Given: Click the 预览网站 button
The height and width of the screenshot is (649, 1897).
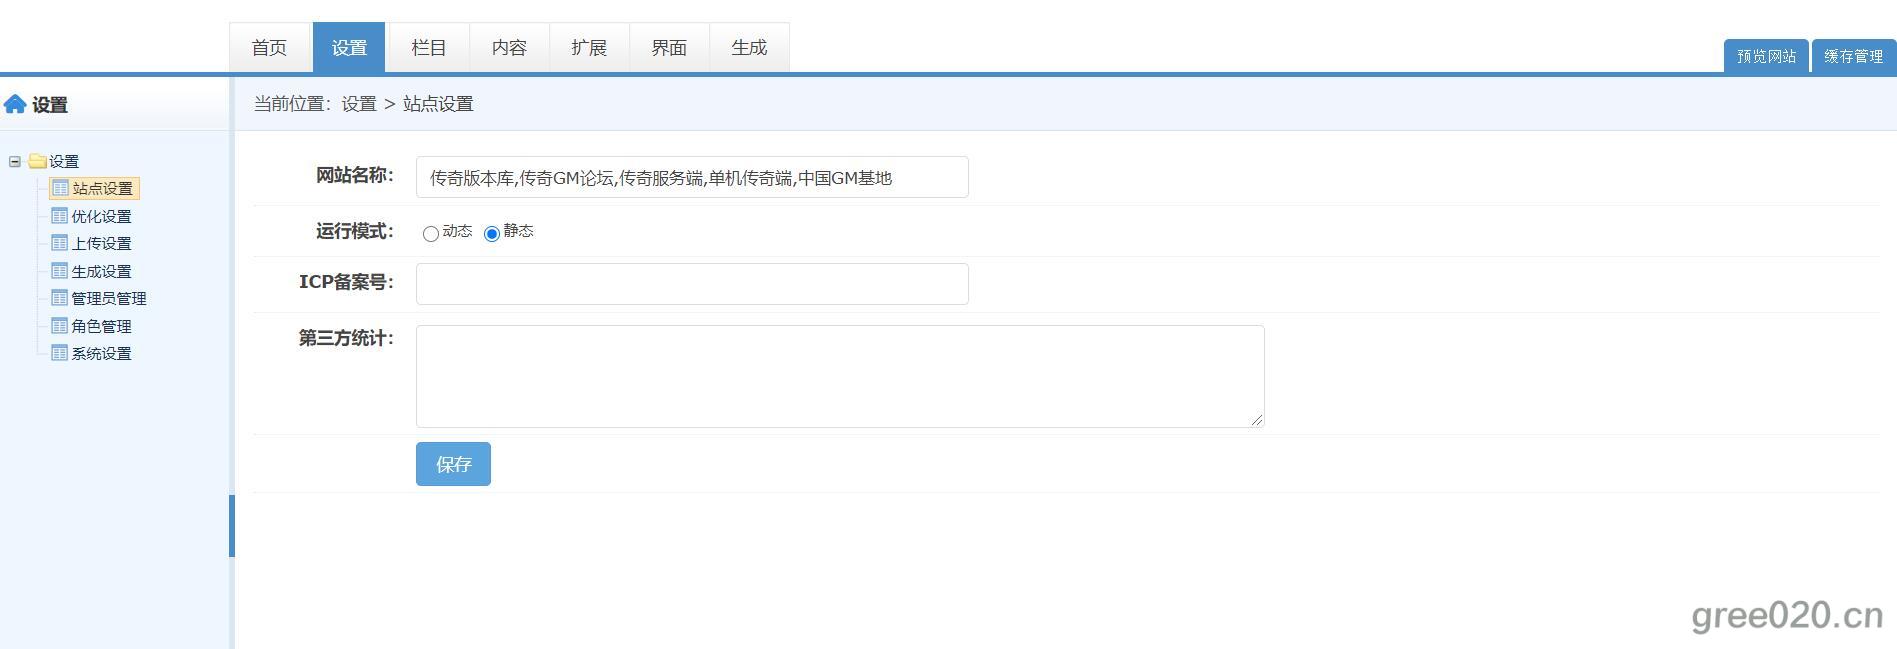Looking at the screenshot, I should tap(1766, 57).
